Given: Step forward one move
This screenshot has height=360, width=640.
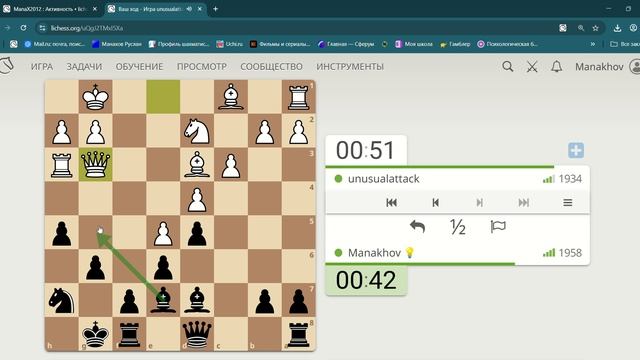Looking at the screenshot, I should tap(480, 202).
